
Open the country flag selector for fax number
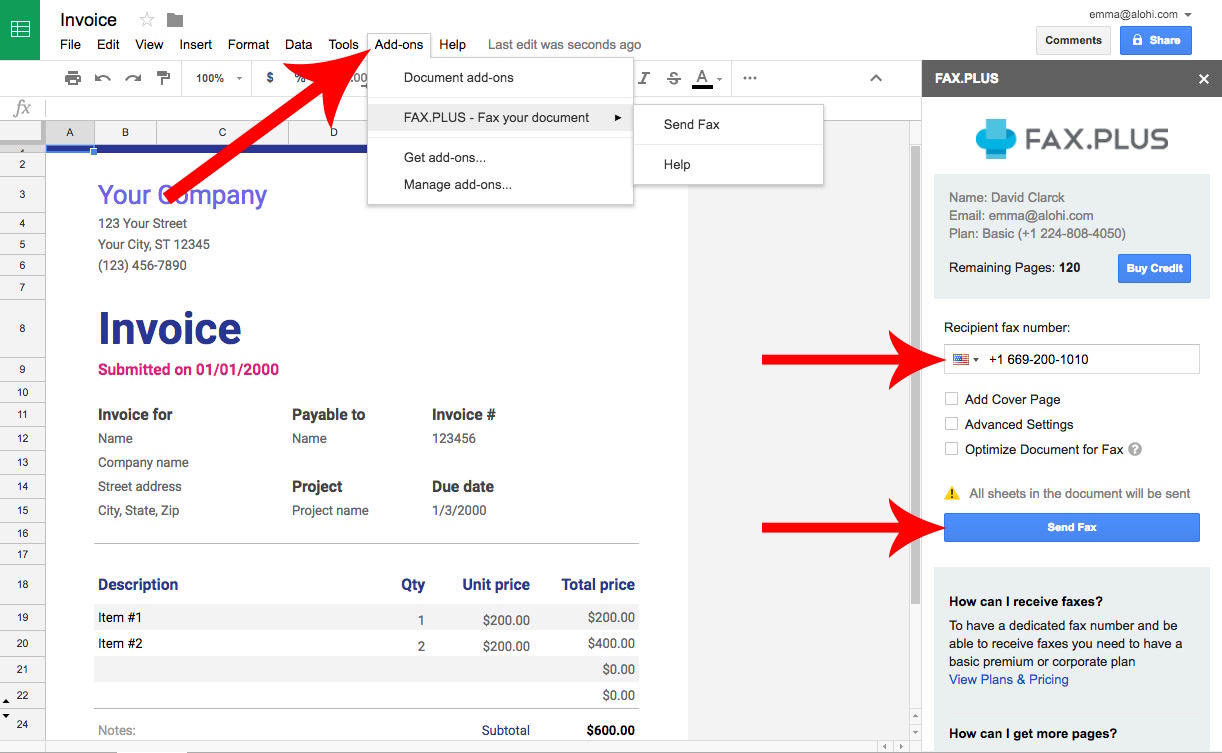(x=962, y=358)
